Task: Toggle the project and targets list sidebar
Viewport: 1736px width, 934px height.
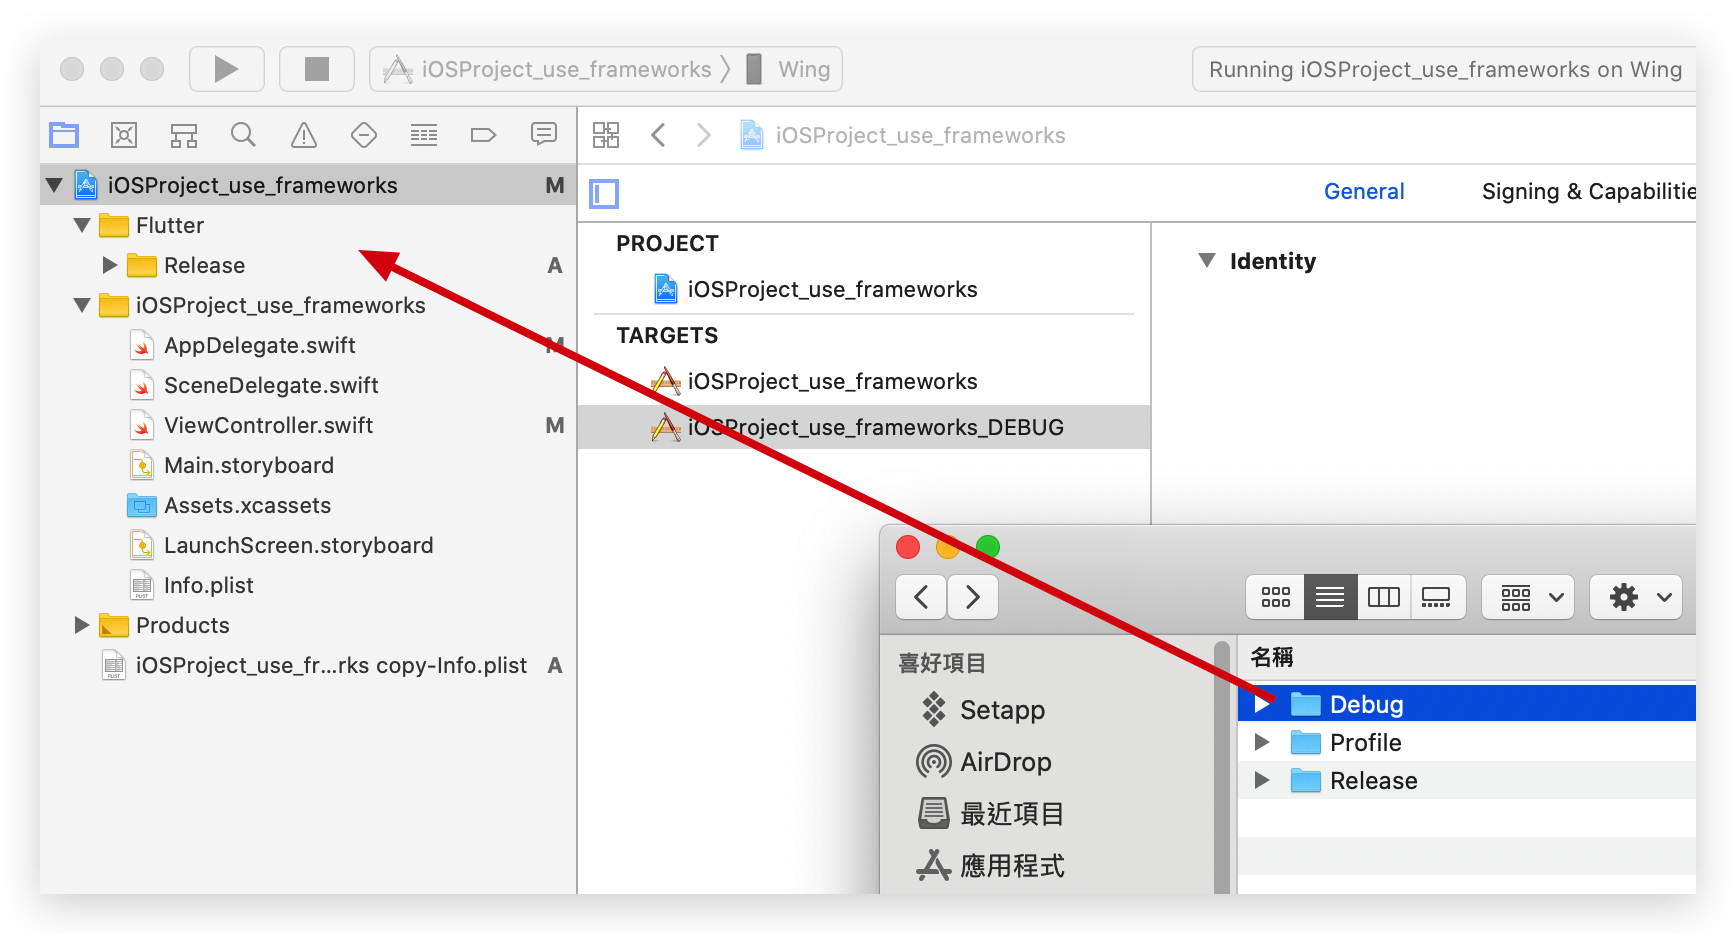Action: coord(604,193)
